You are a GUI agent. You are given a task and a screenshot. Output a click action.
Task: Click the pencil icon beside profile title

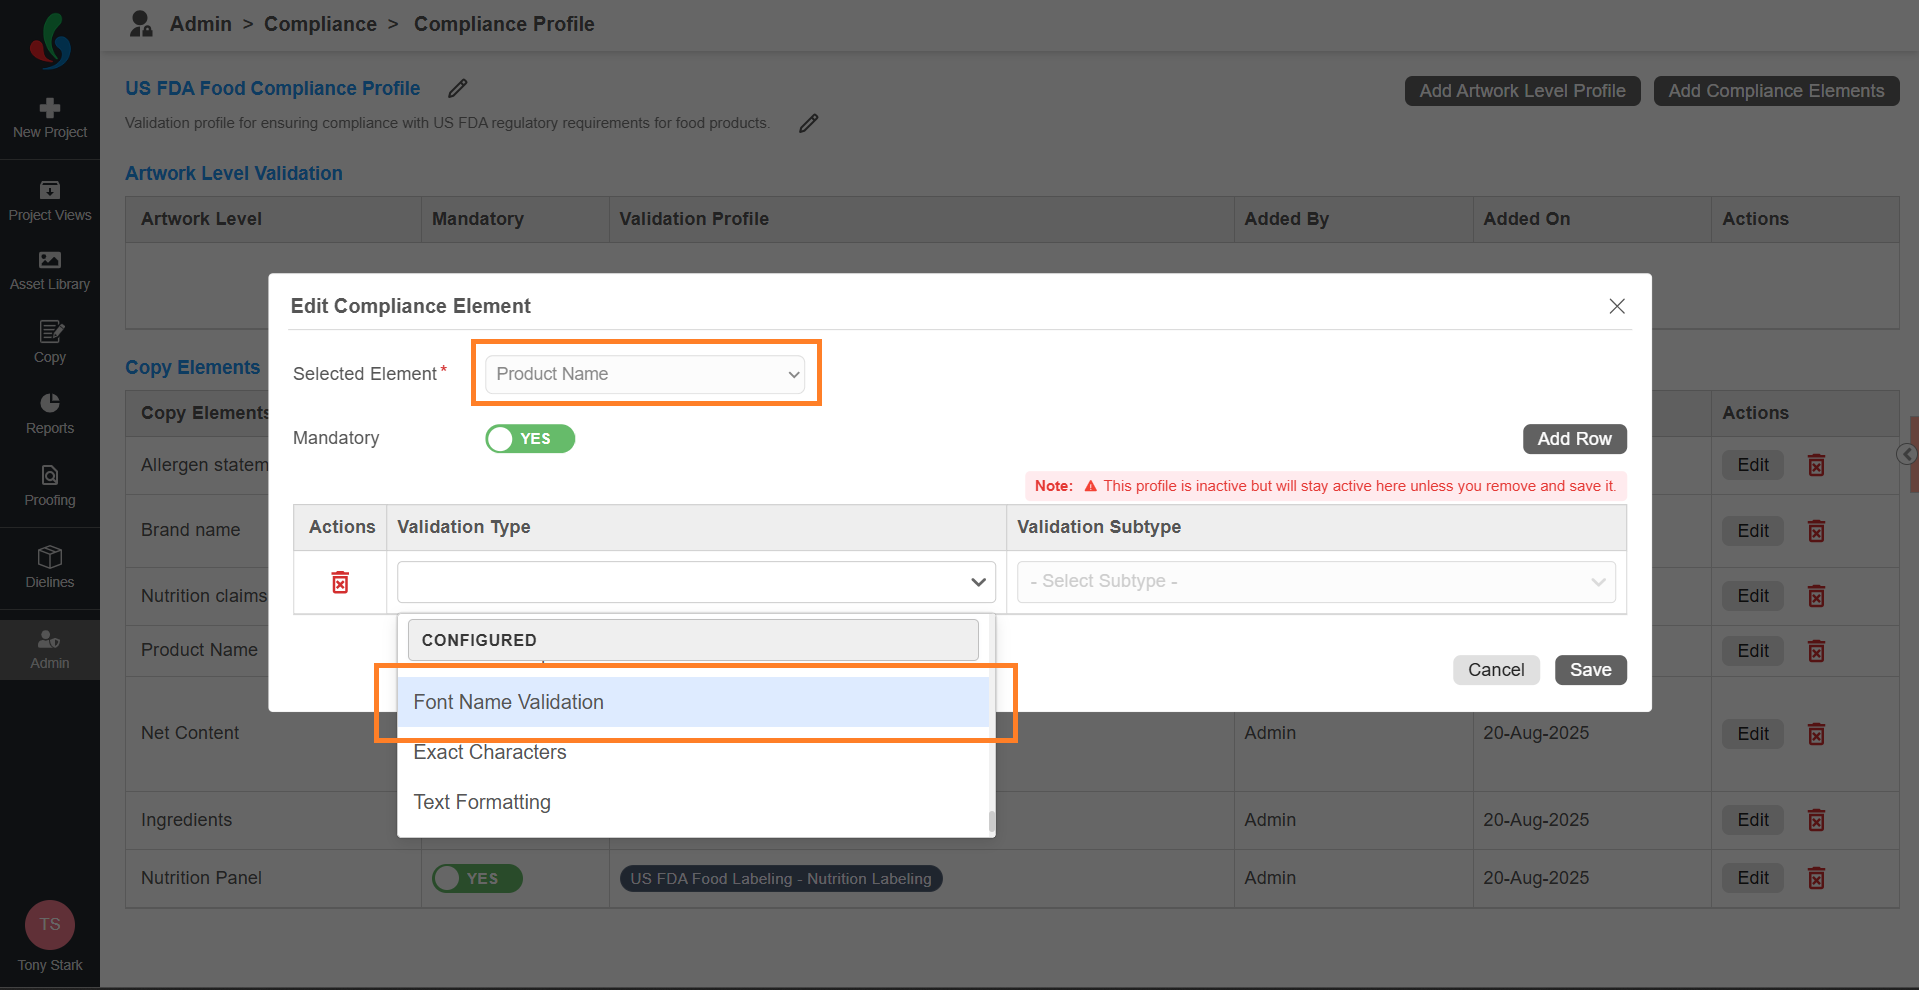(458, 89)
